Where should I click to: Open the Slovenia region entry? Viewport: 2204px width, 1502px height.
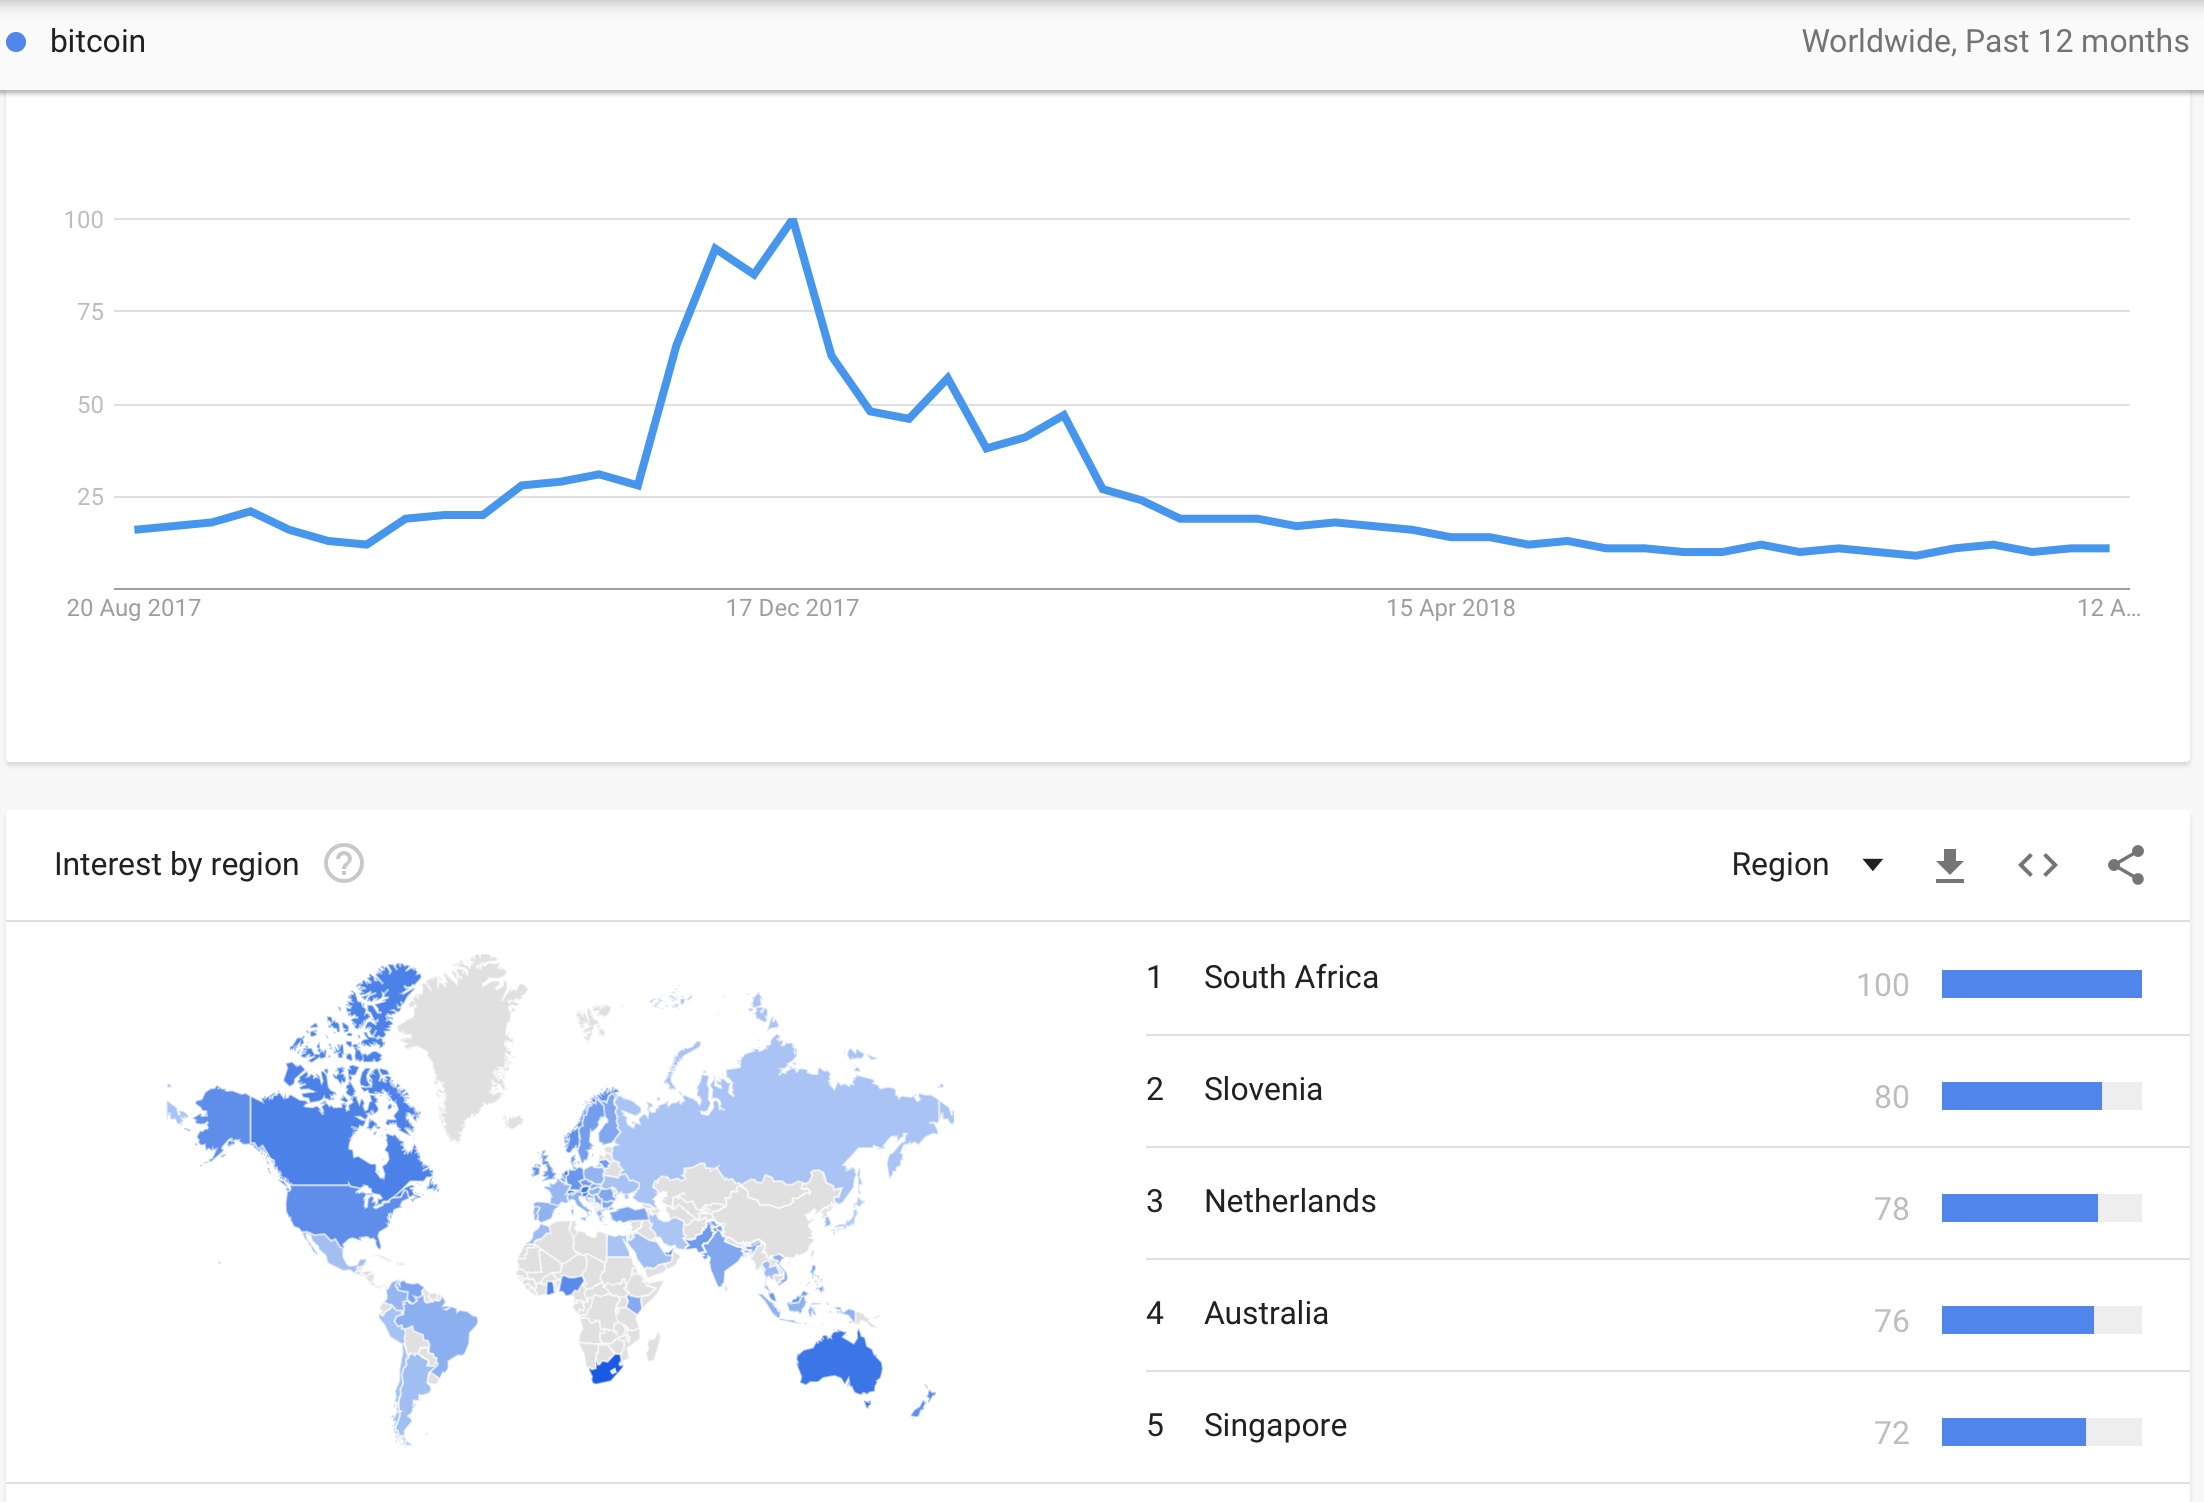coord(1643,1091)
